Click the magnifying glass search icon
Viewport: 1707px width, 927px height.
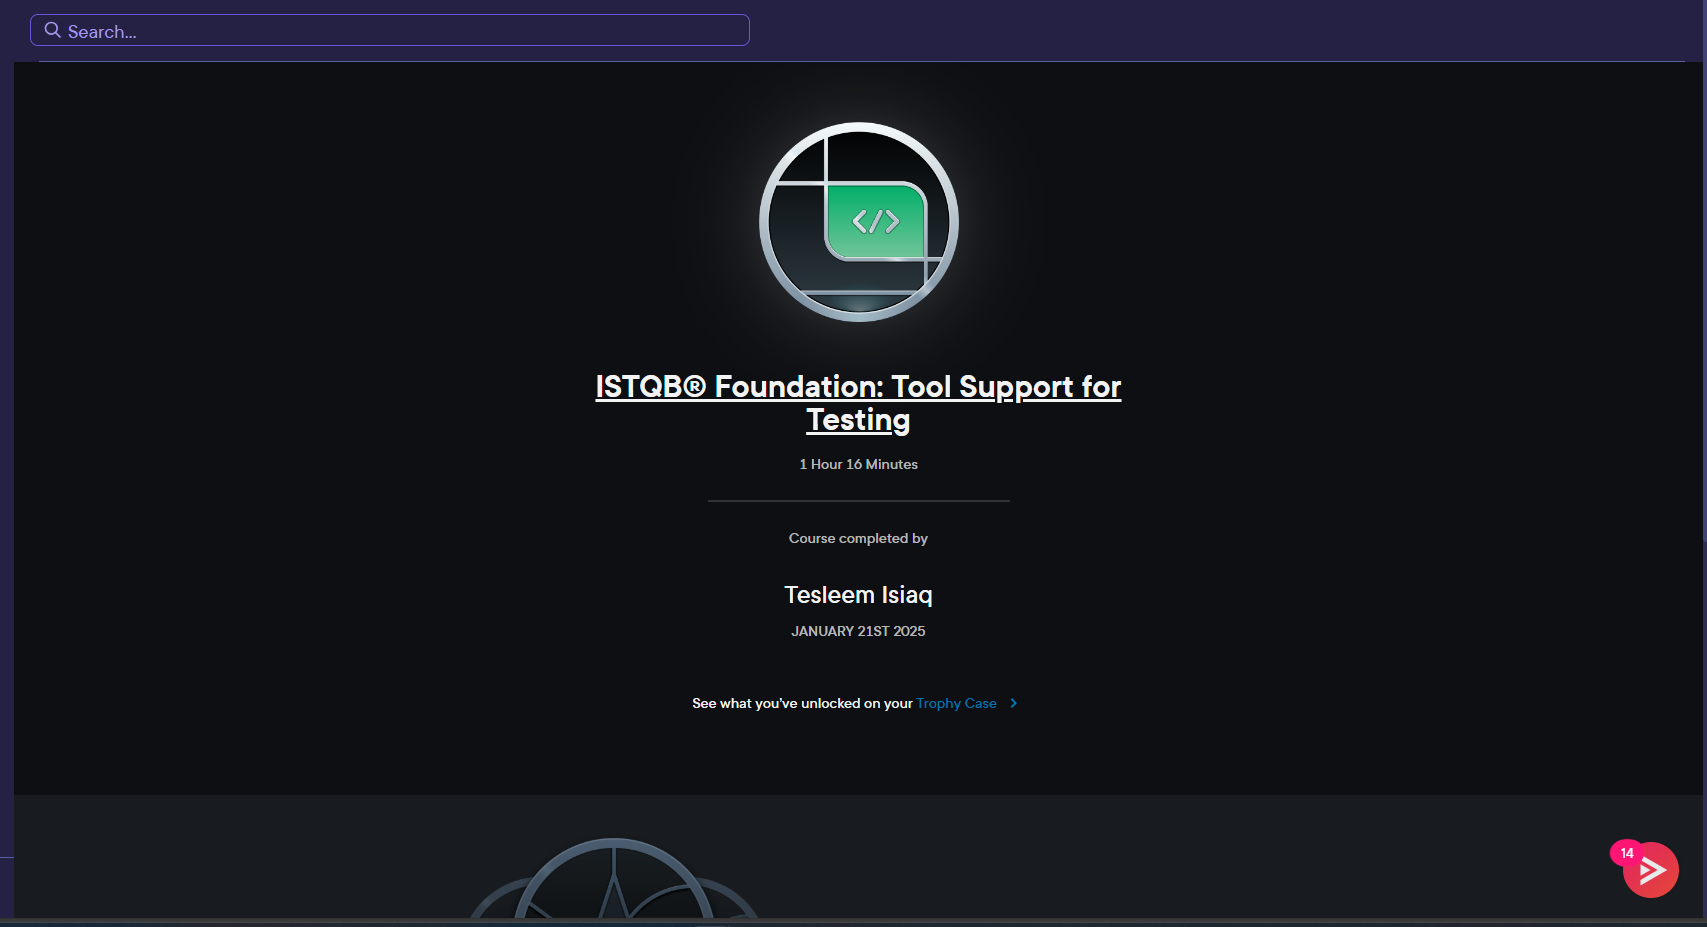coord(53,30)
